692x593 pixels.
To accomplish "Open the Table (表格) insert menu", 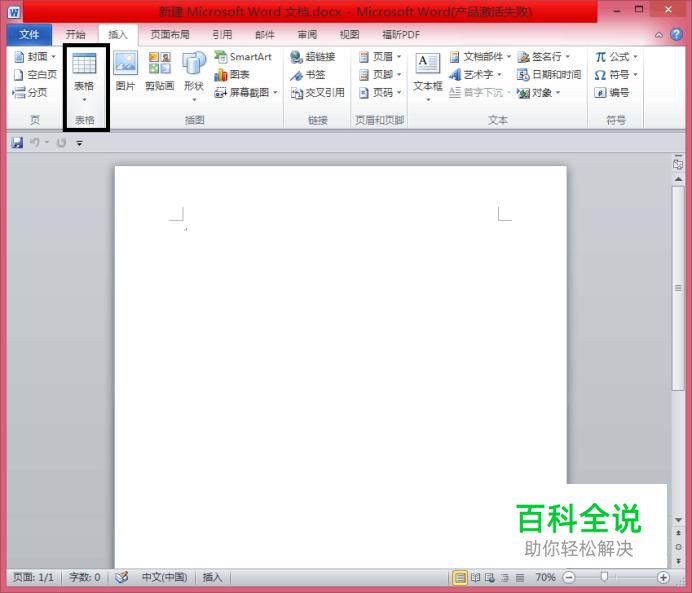I will 84,78.
